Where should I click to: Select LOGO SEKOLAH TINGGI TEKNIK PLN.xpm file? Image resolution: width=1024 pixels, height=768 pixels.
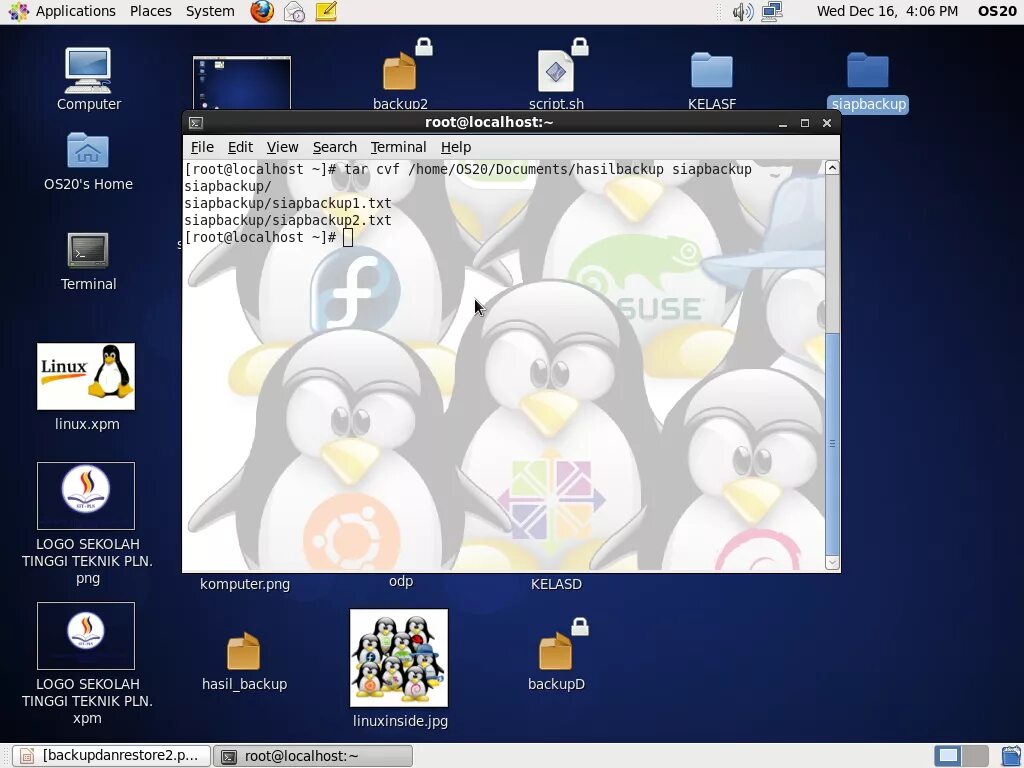click(x=86, y=636)
